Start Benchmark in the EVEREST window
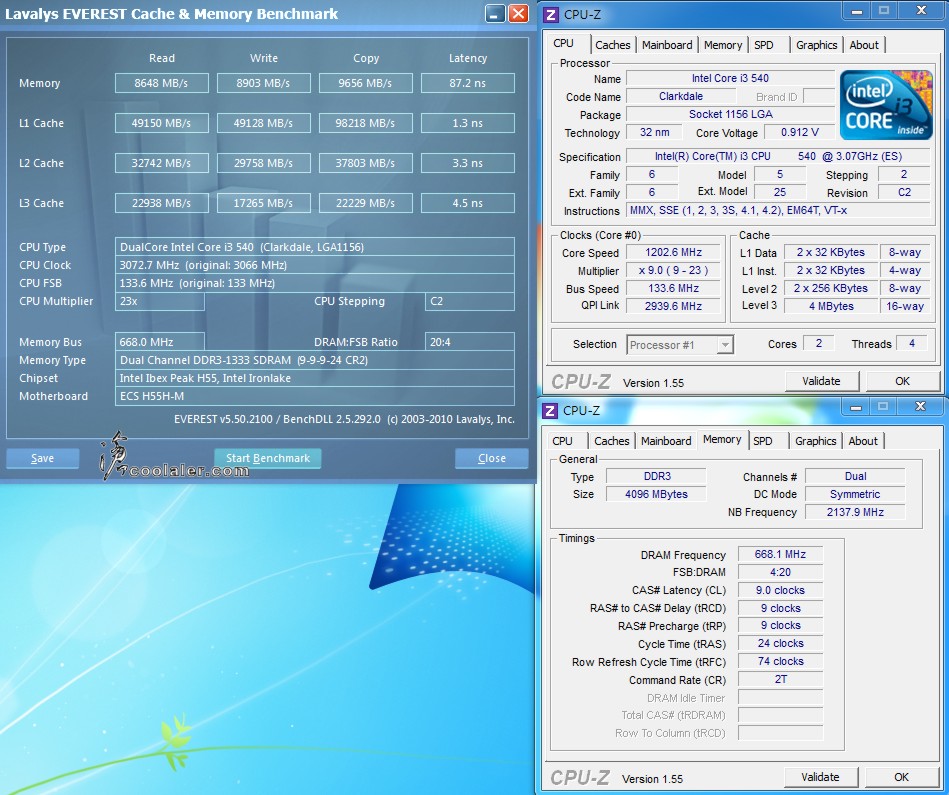Screen dimensions: 949x795 [x=268, y=459]
